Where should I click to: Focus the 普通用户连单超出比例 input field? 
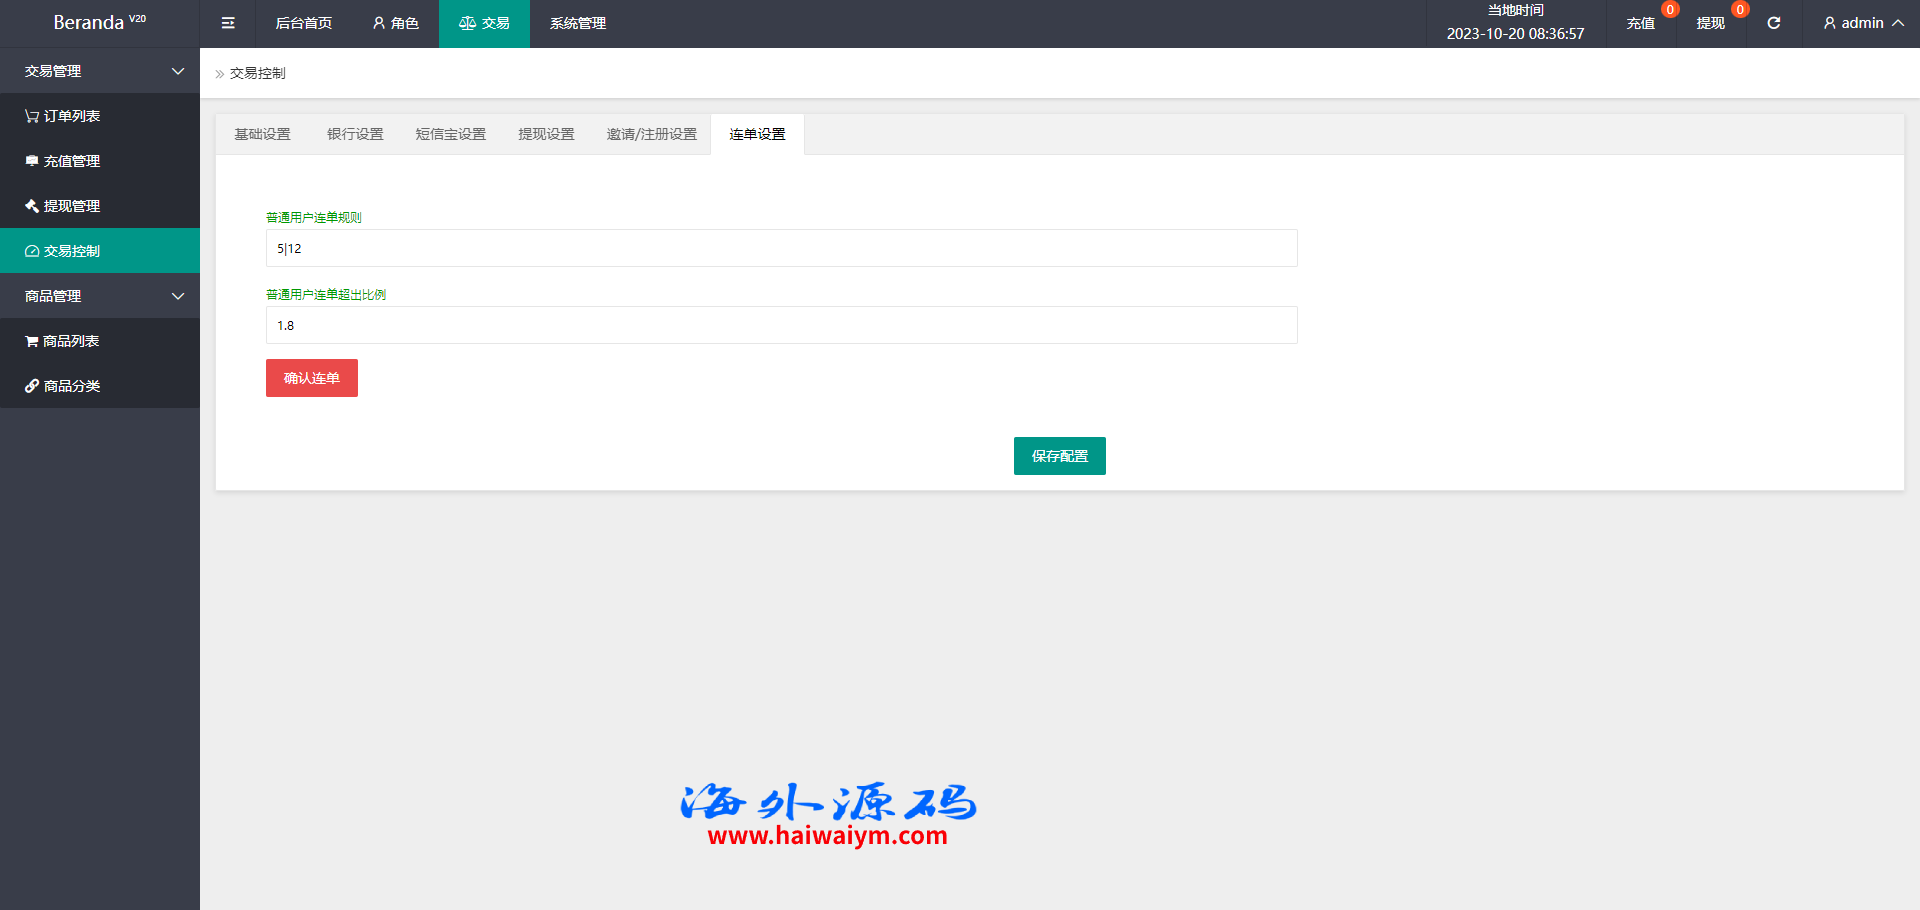click(x=781, y=325)
